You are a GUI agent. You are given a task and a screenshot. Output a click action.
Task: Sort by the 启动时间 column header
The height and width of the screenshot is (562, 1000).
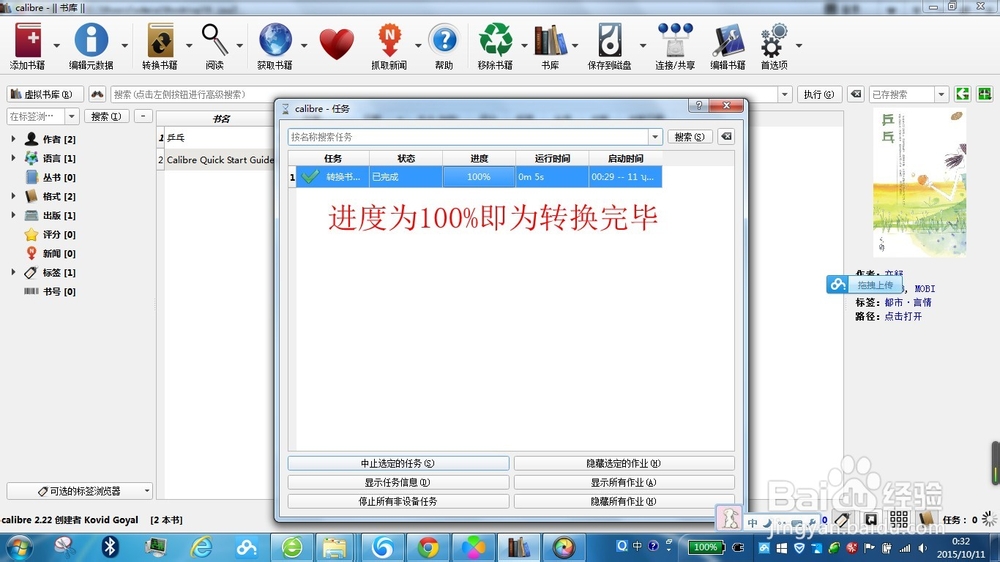(x=626, y=158)
